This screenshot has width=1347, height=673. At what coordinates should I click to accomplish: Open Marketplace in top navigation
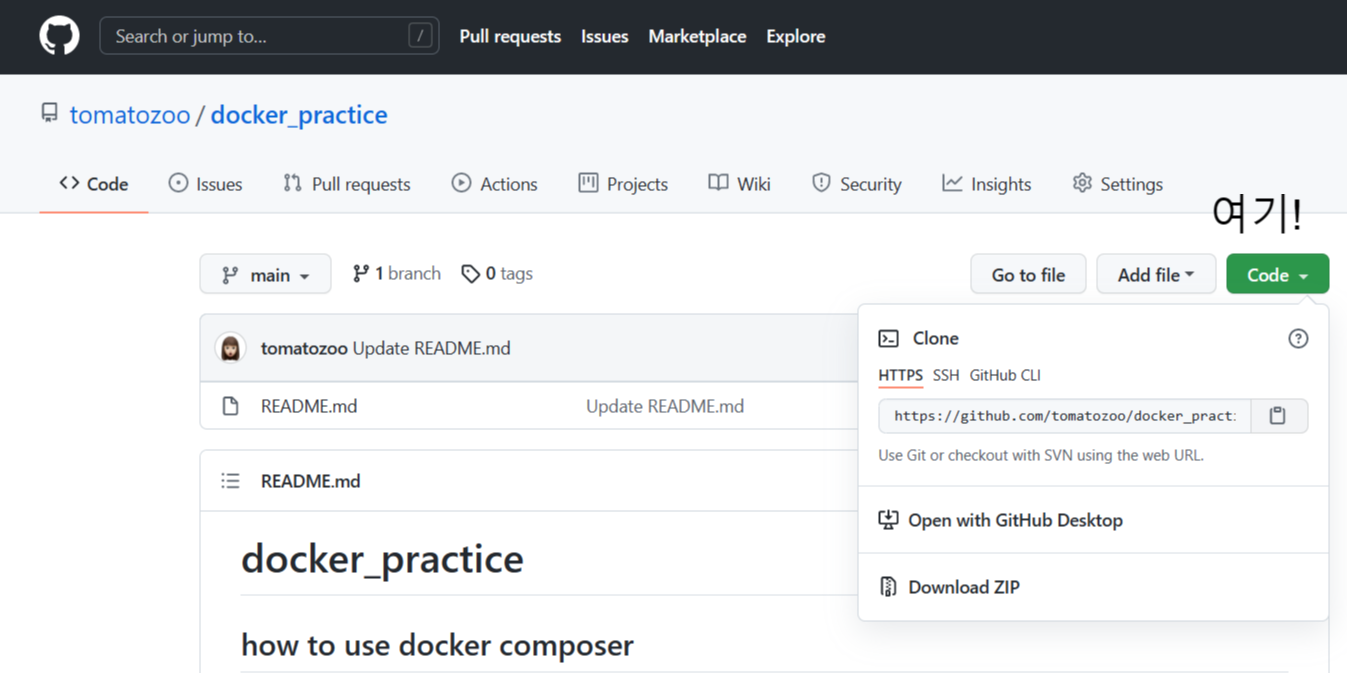pyautogui.click(x=697, y=36)
